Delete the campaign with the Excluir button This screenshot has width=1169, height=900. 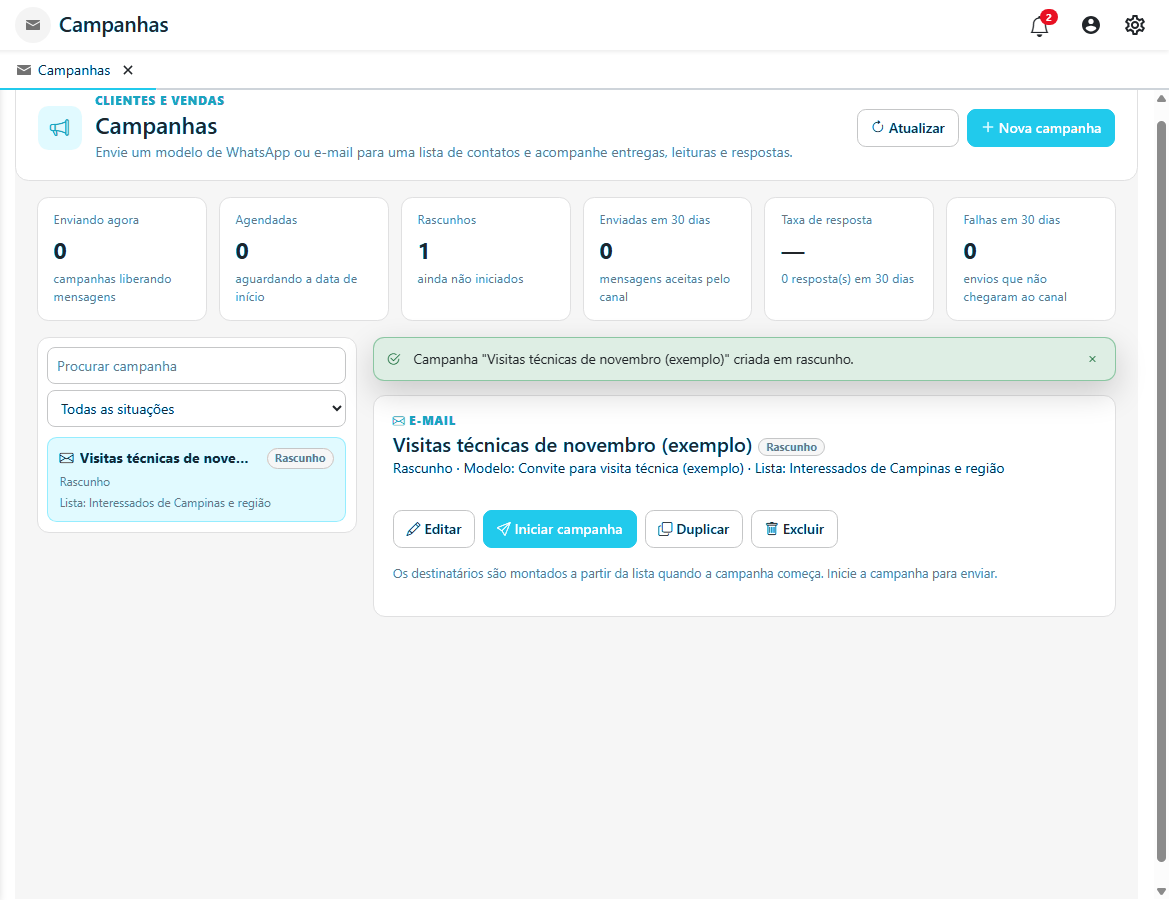pos(794,529)
